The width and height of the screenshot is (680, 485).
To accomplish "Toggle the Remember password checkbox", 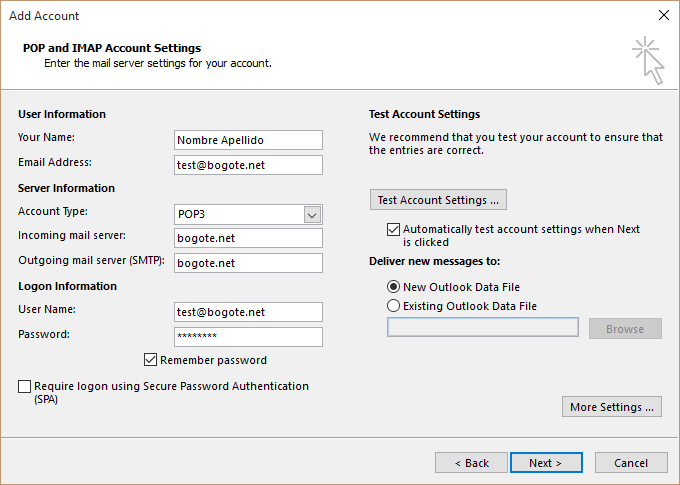I will pyautogui.click(x=151, y=360).
